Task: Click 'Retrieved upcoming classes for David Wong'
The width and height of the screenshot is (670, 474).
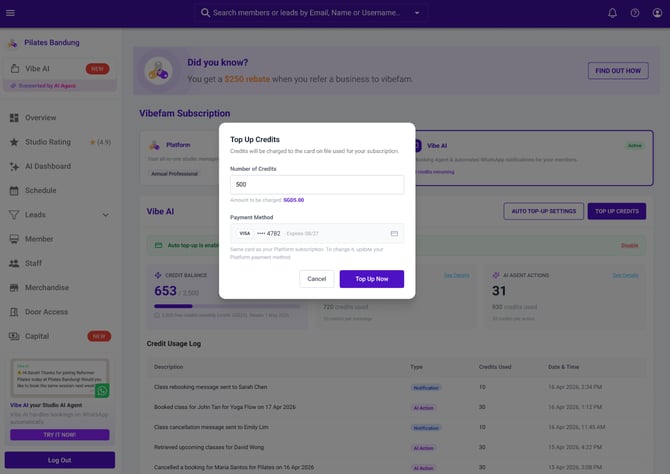Action: (x=209, y=447)
